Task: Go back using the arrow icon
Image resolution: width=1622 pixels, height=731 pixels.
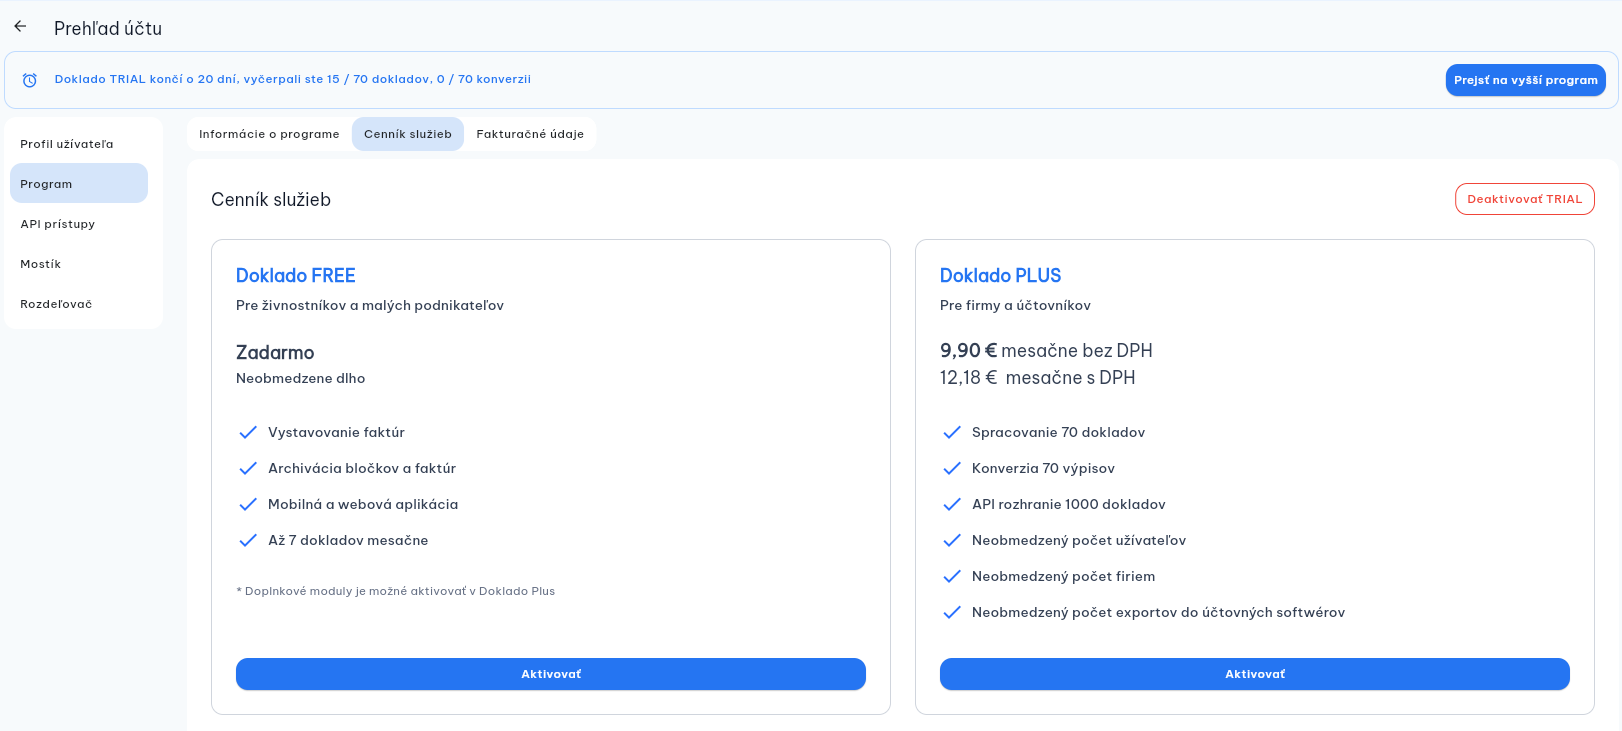Action: 20,27
